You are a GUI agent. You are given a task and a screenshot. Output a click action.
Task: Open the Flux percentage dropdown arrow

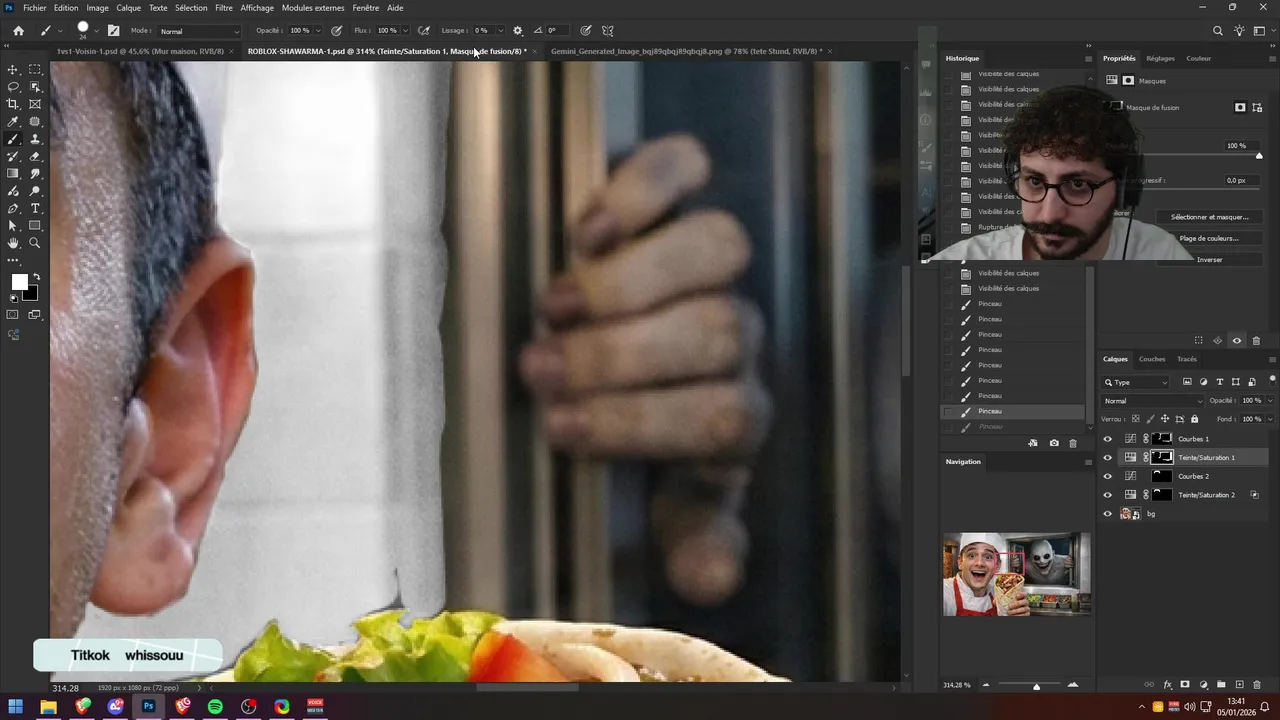click(x=404, y=31)
